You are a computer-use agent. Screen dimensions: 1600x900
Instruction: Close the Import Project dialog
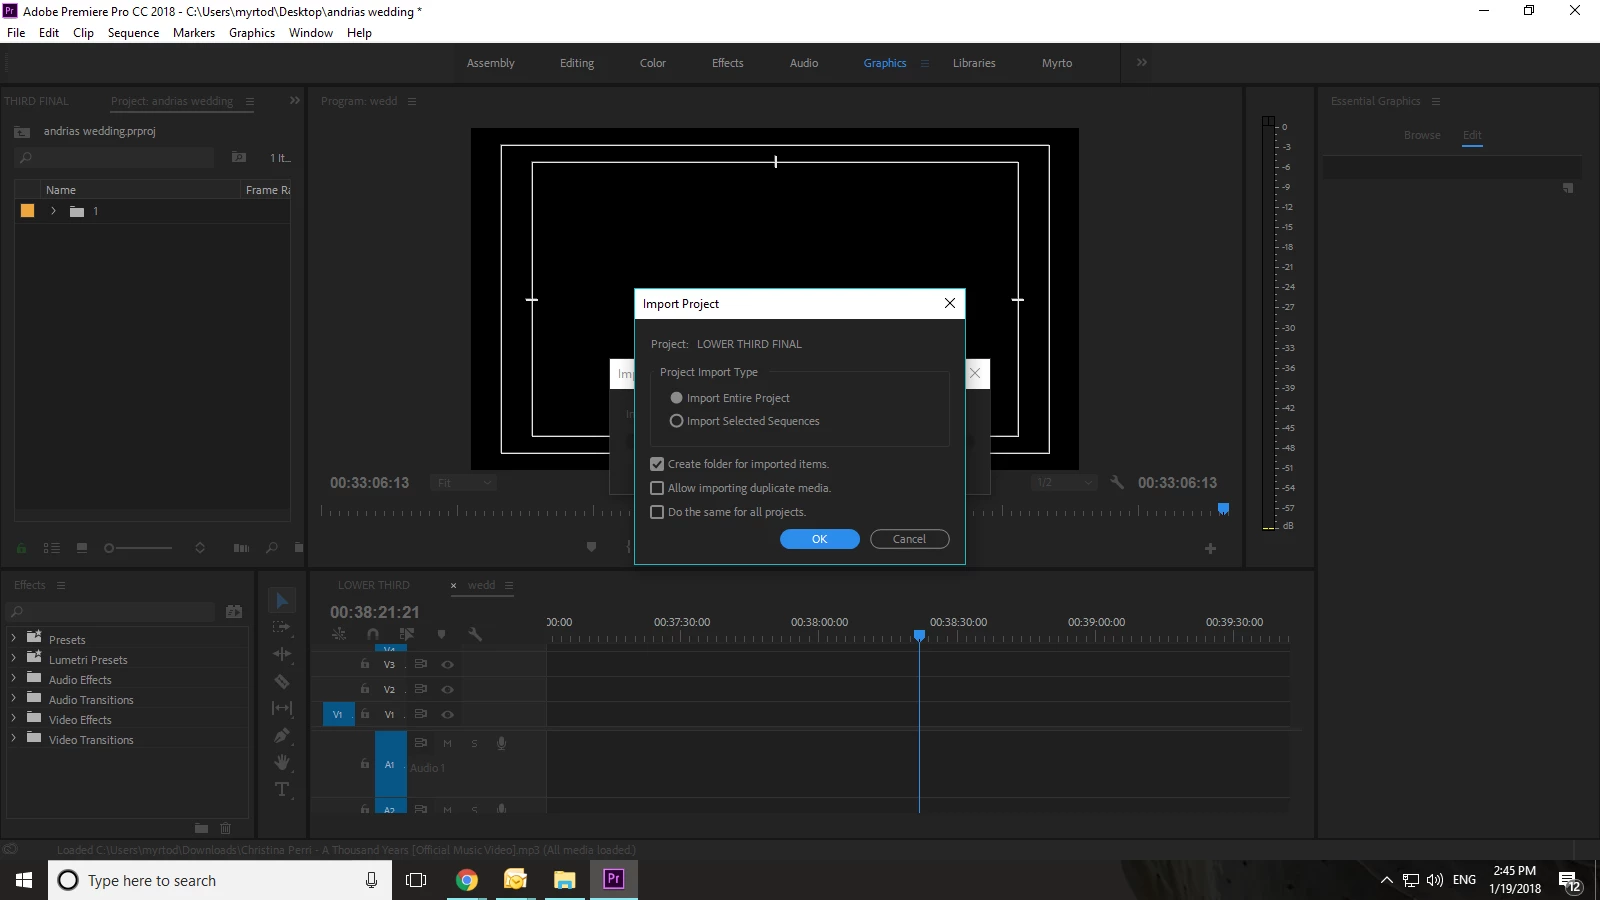pos(950,303)
